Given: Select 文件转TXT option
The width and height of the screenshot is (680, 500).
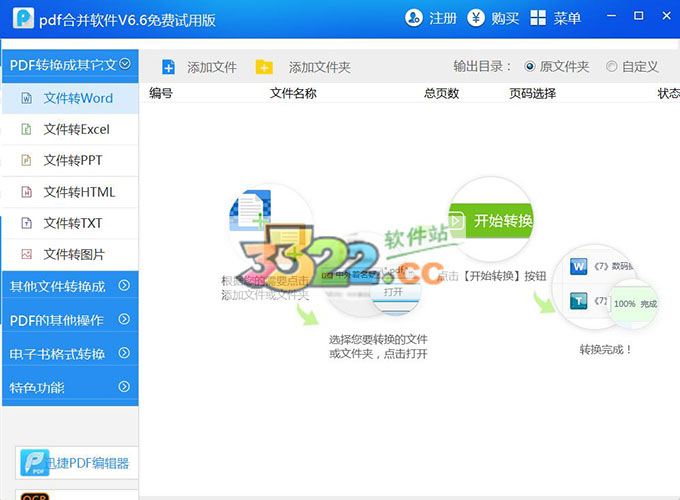Looking at the screenshot, I should pyautogui.click(x=70, y=223).
